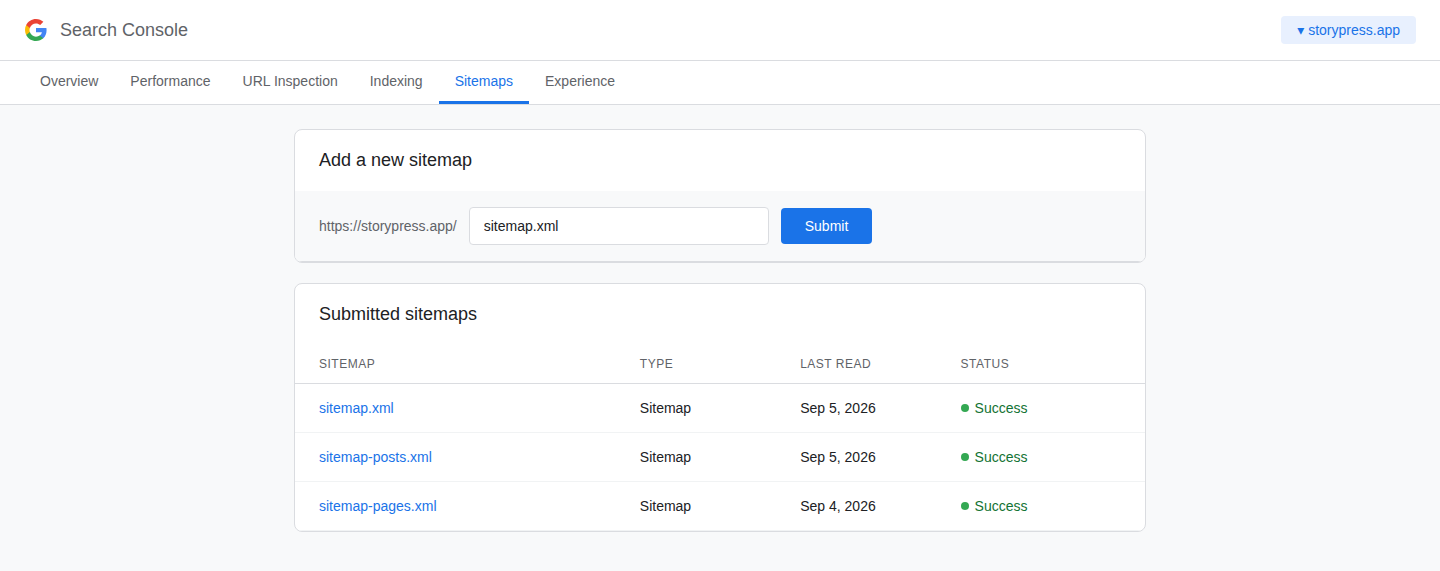The image size is (1440, 571).
Task: Click the Sitemaps tab
Action: 484,81
